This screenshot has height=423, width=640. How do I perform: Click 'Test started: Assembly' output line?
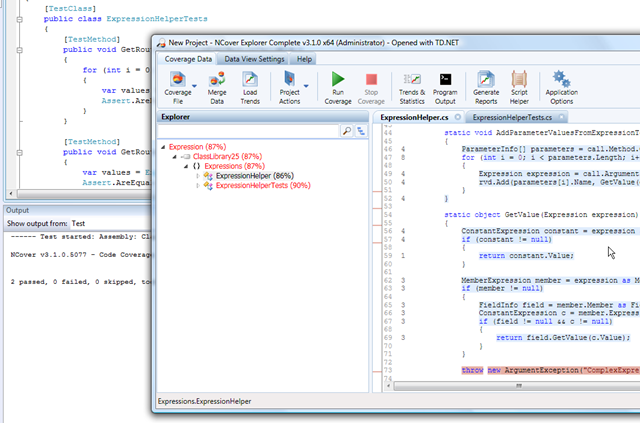(81, 237)
